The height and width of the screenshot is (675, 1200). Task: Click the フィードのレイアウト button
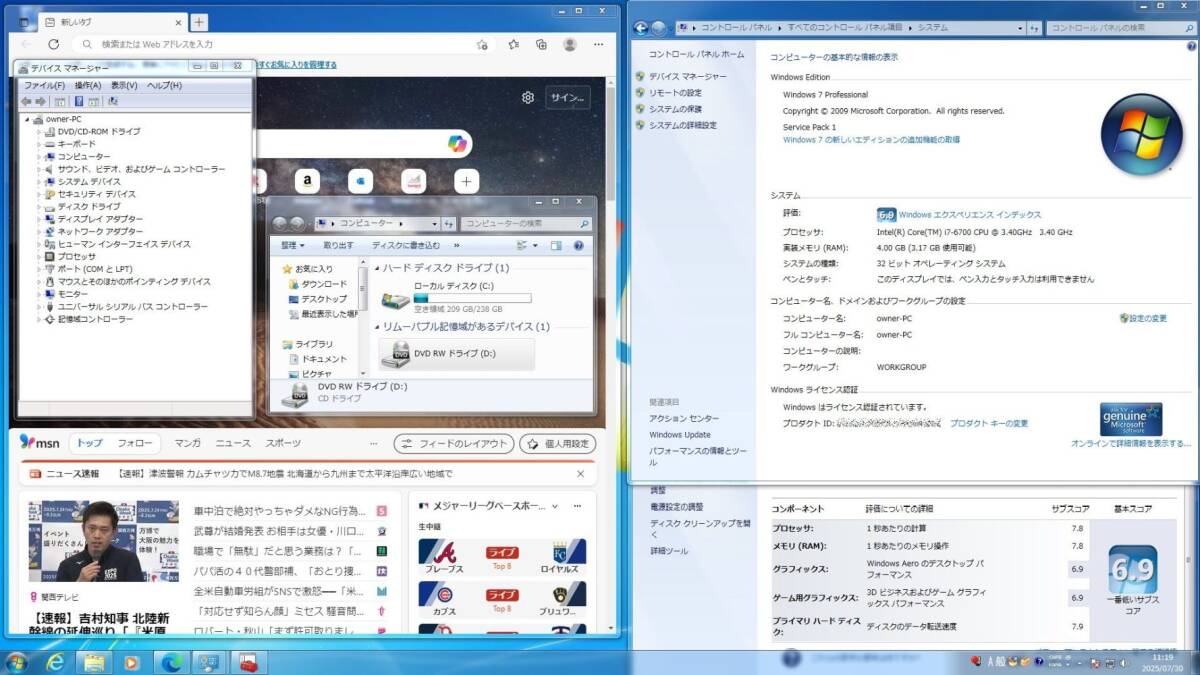(453, 444)
